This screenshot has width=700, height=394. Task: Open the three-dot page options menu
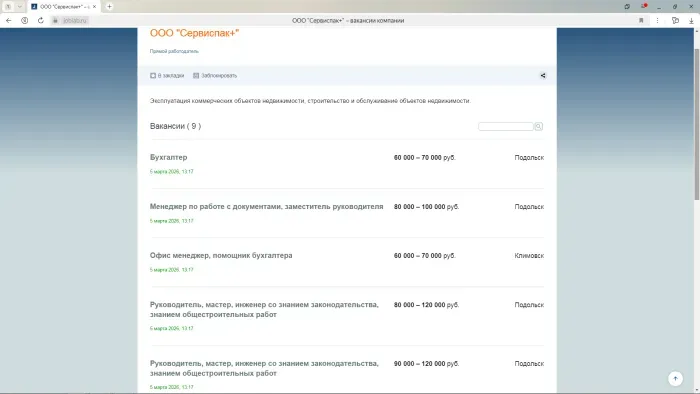pyautogui.click(x=657, y=21)
